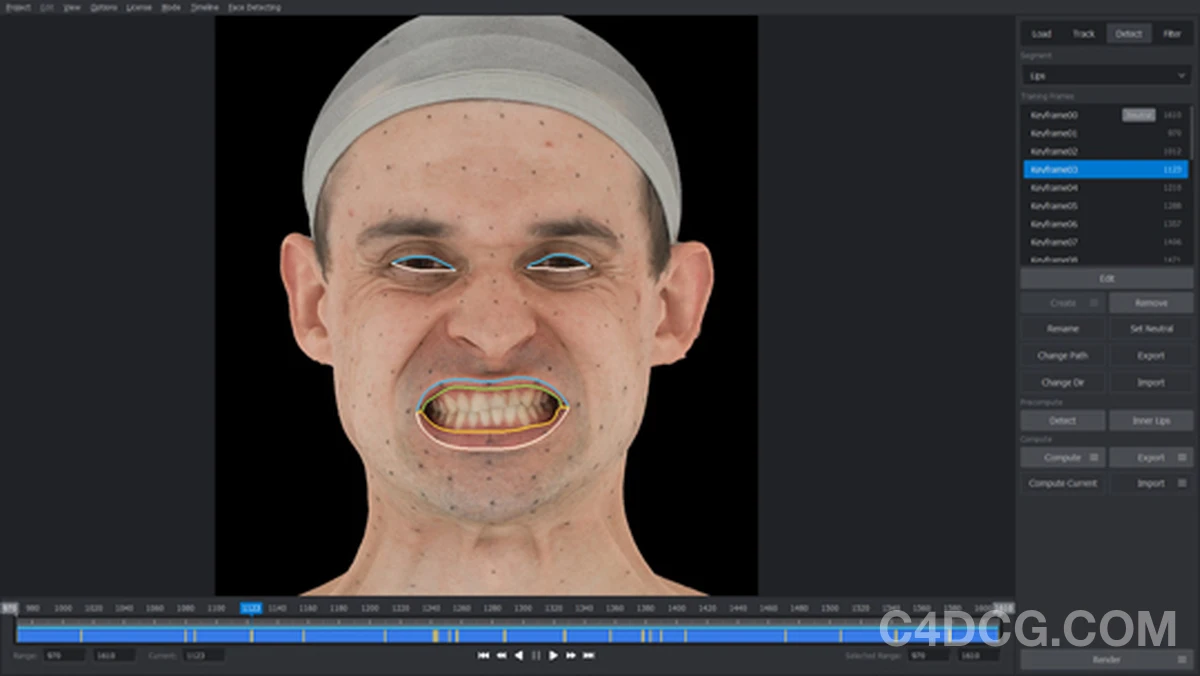Open the options icon beside the Create button
Screen dimensions: 1200x676
(1092, 302)
